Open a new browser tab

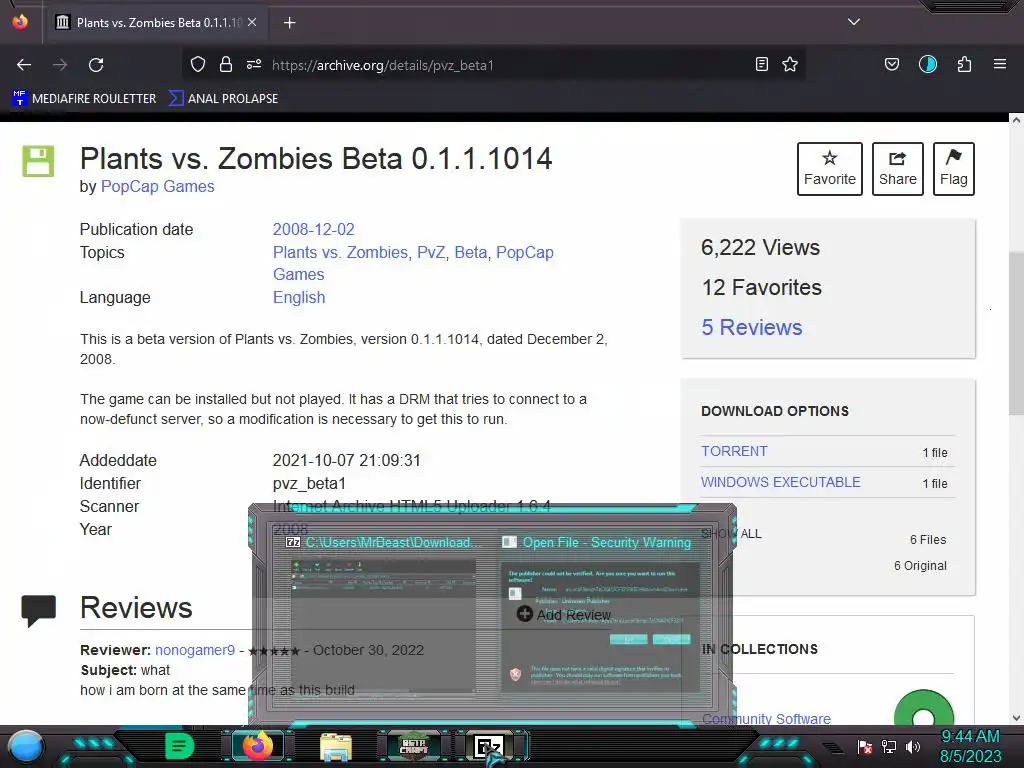click(289, 23)
